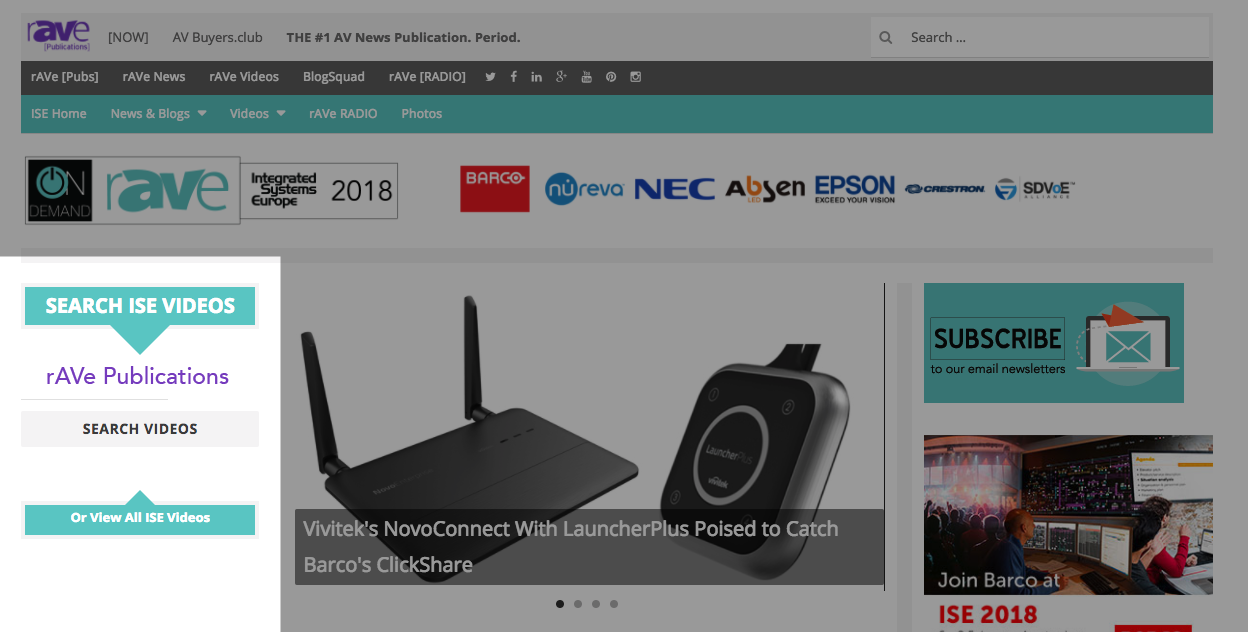1248x632 pixels.
Task: Click the Pinterest icon
Action: (610, 77)
